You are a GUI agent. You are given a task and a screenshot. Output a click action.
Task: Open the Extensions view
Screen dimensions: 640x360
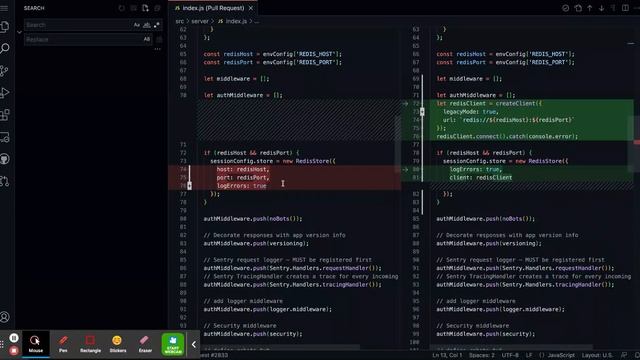click(5, 115)
